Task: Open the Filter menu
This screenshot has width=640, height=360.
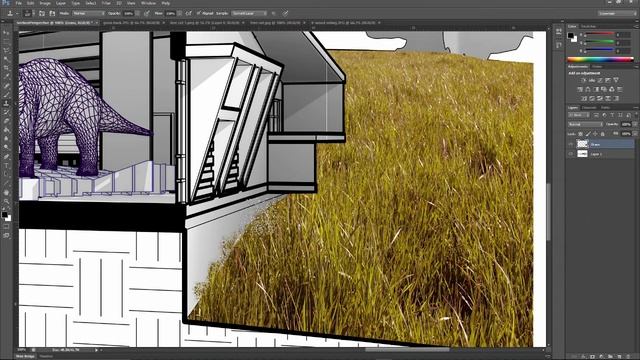Action: pyautogui.click(x=106, y=3)
